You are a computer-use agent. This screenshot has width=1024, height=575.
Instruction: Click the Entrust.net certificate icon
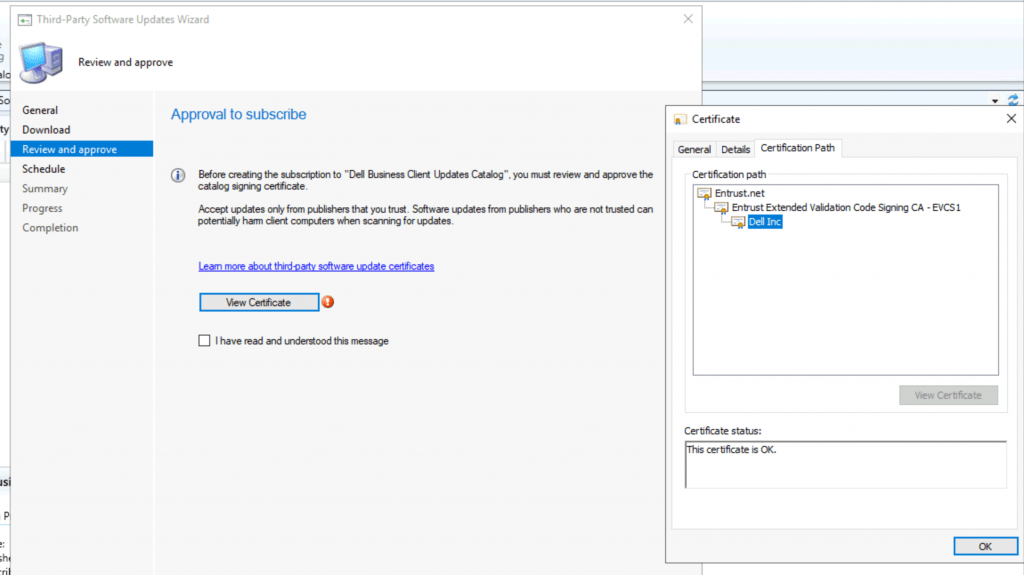704,193
